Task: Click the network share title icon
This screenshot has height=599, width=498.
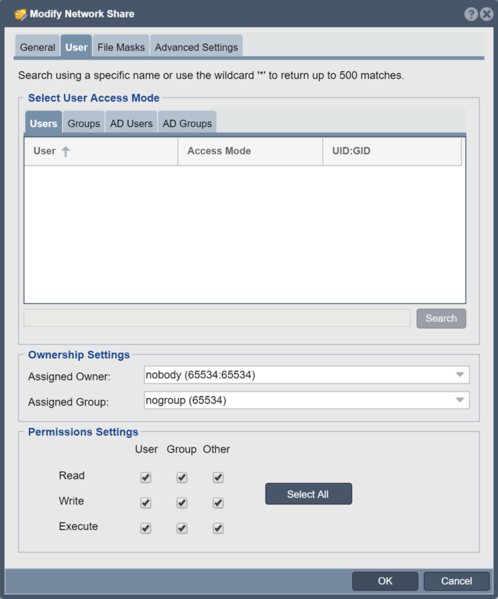Action: (x=21, y=15)
